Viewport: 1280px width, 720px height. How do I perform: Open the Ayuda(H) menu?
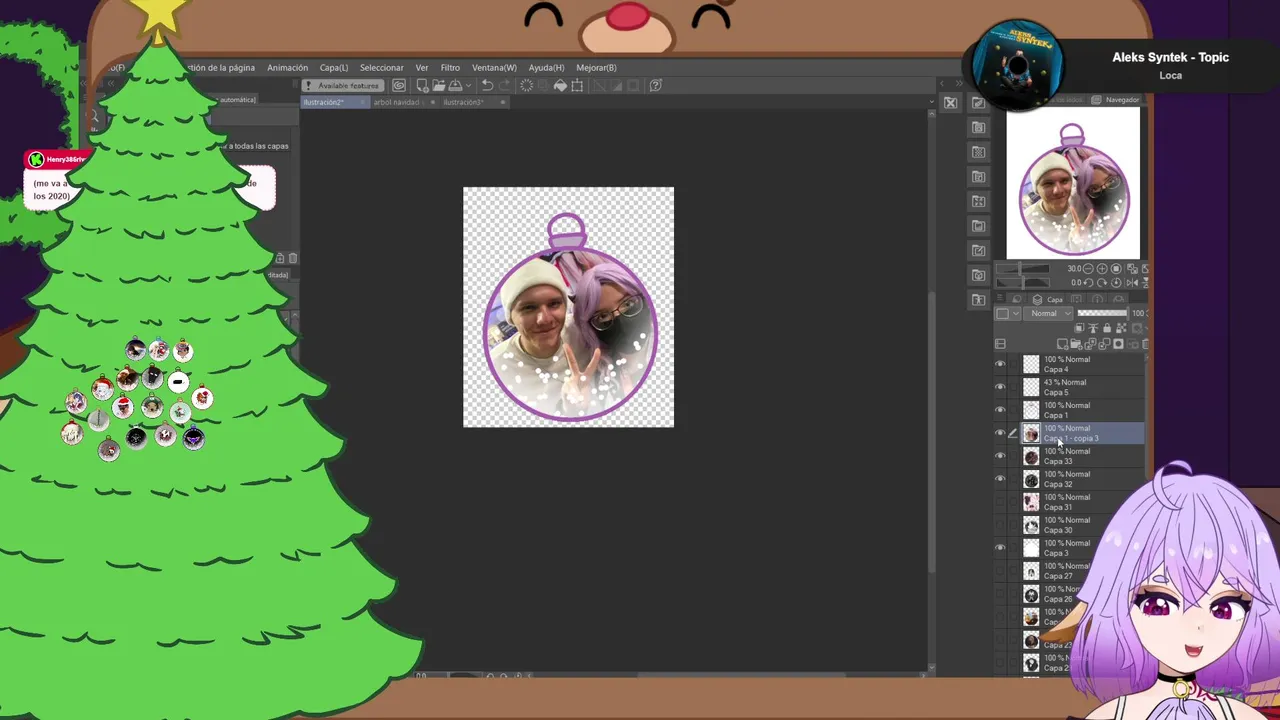coord(546,68)
